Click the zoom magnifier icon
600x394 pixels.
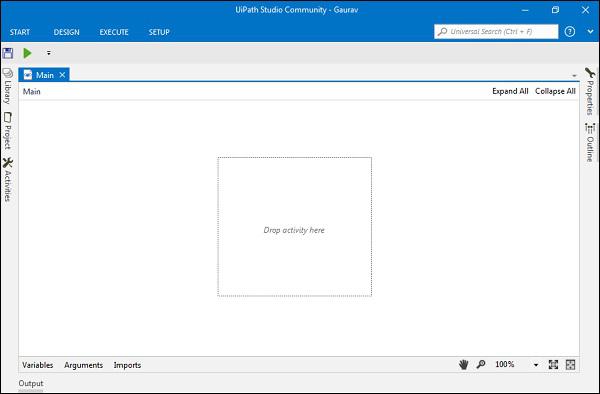[x=481, y=364]
